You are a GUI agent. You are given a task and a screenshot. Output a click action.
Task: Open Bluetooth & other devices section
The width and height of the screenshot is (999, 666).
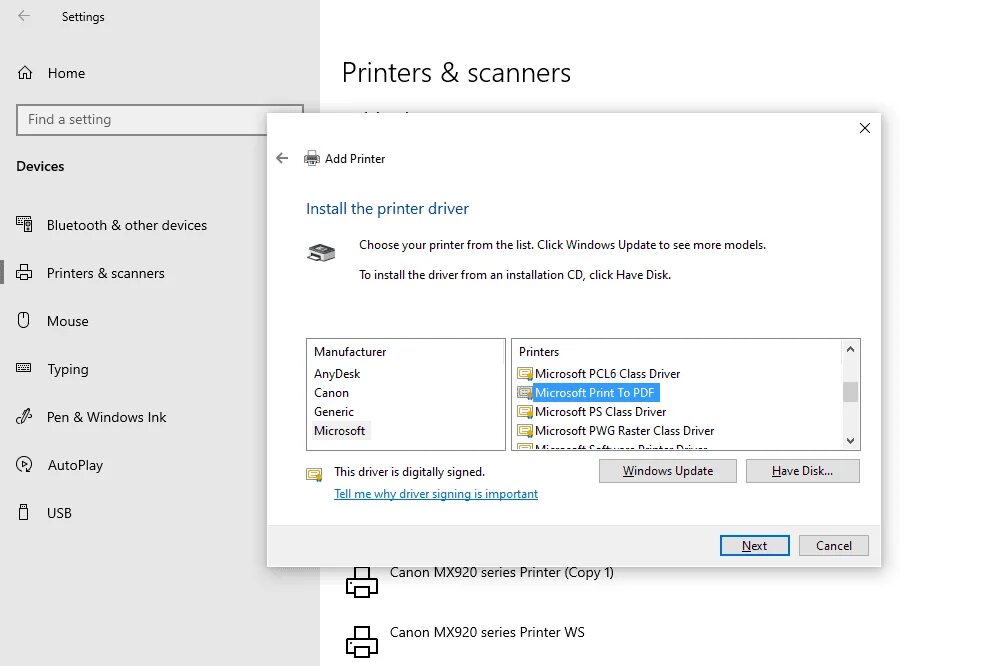pos(127,225)
